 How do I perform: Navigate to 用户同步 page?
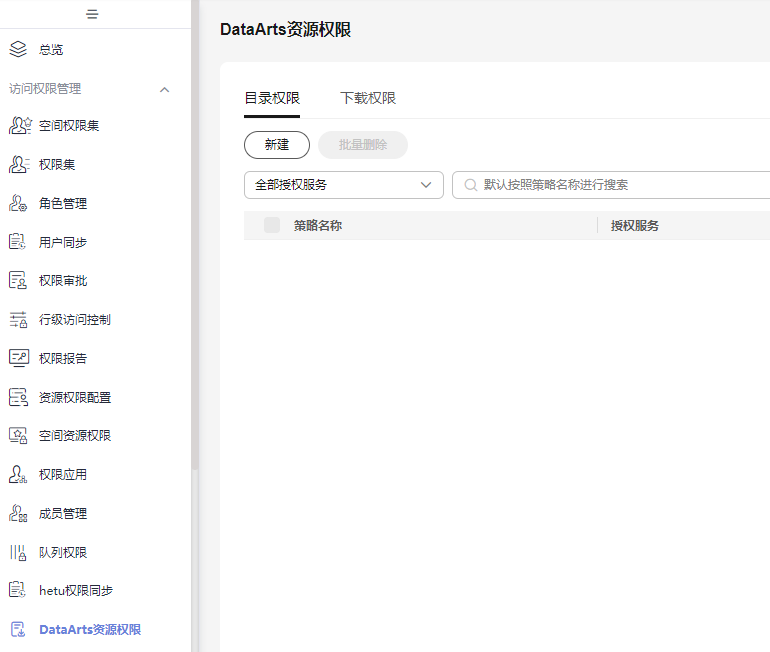pyautogui.click(x=63, y=242)
